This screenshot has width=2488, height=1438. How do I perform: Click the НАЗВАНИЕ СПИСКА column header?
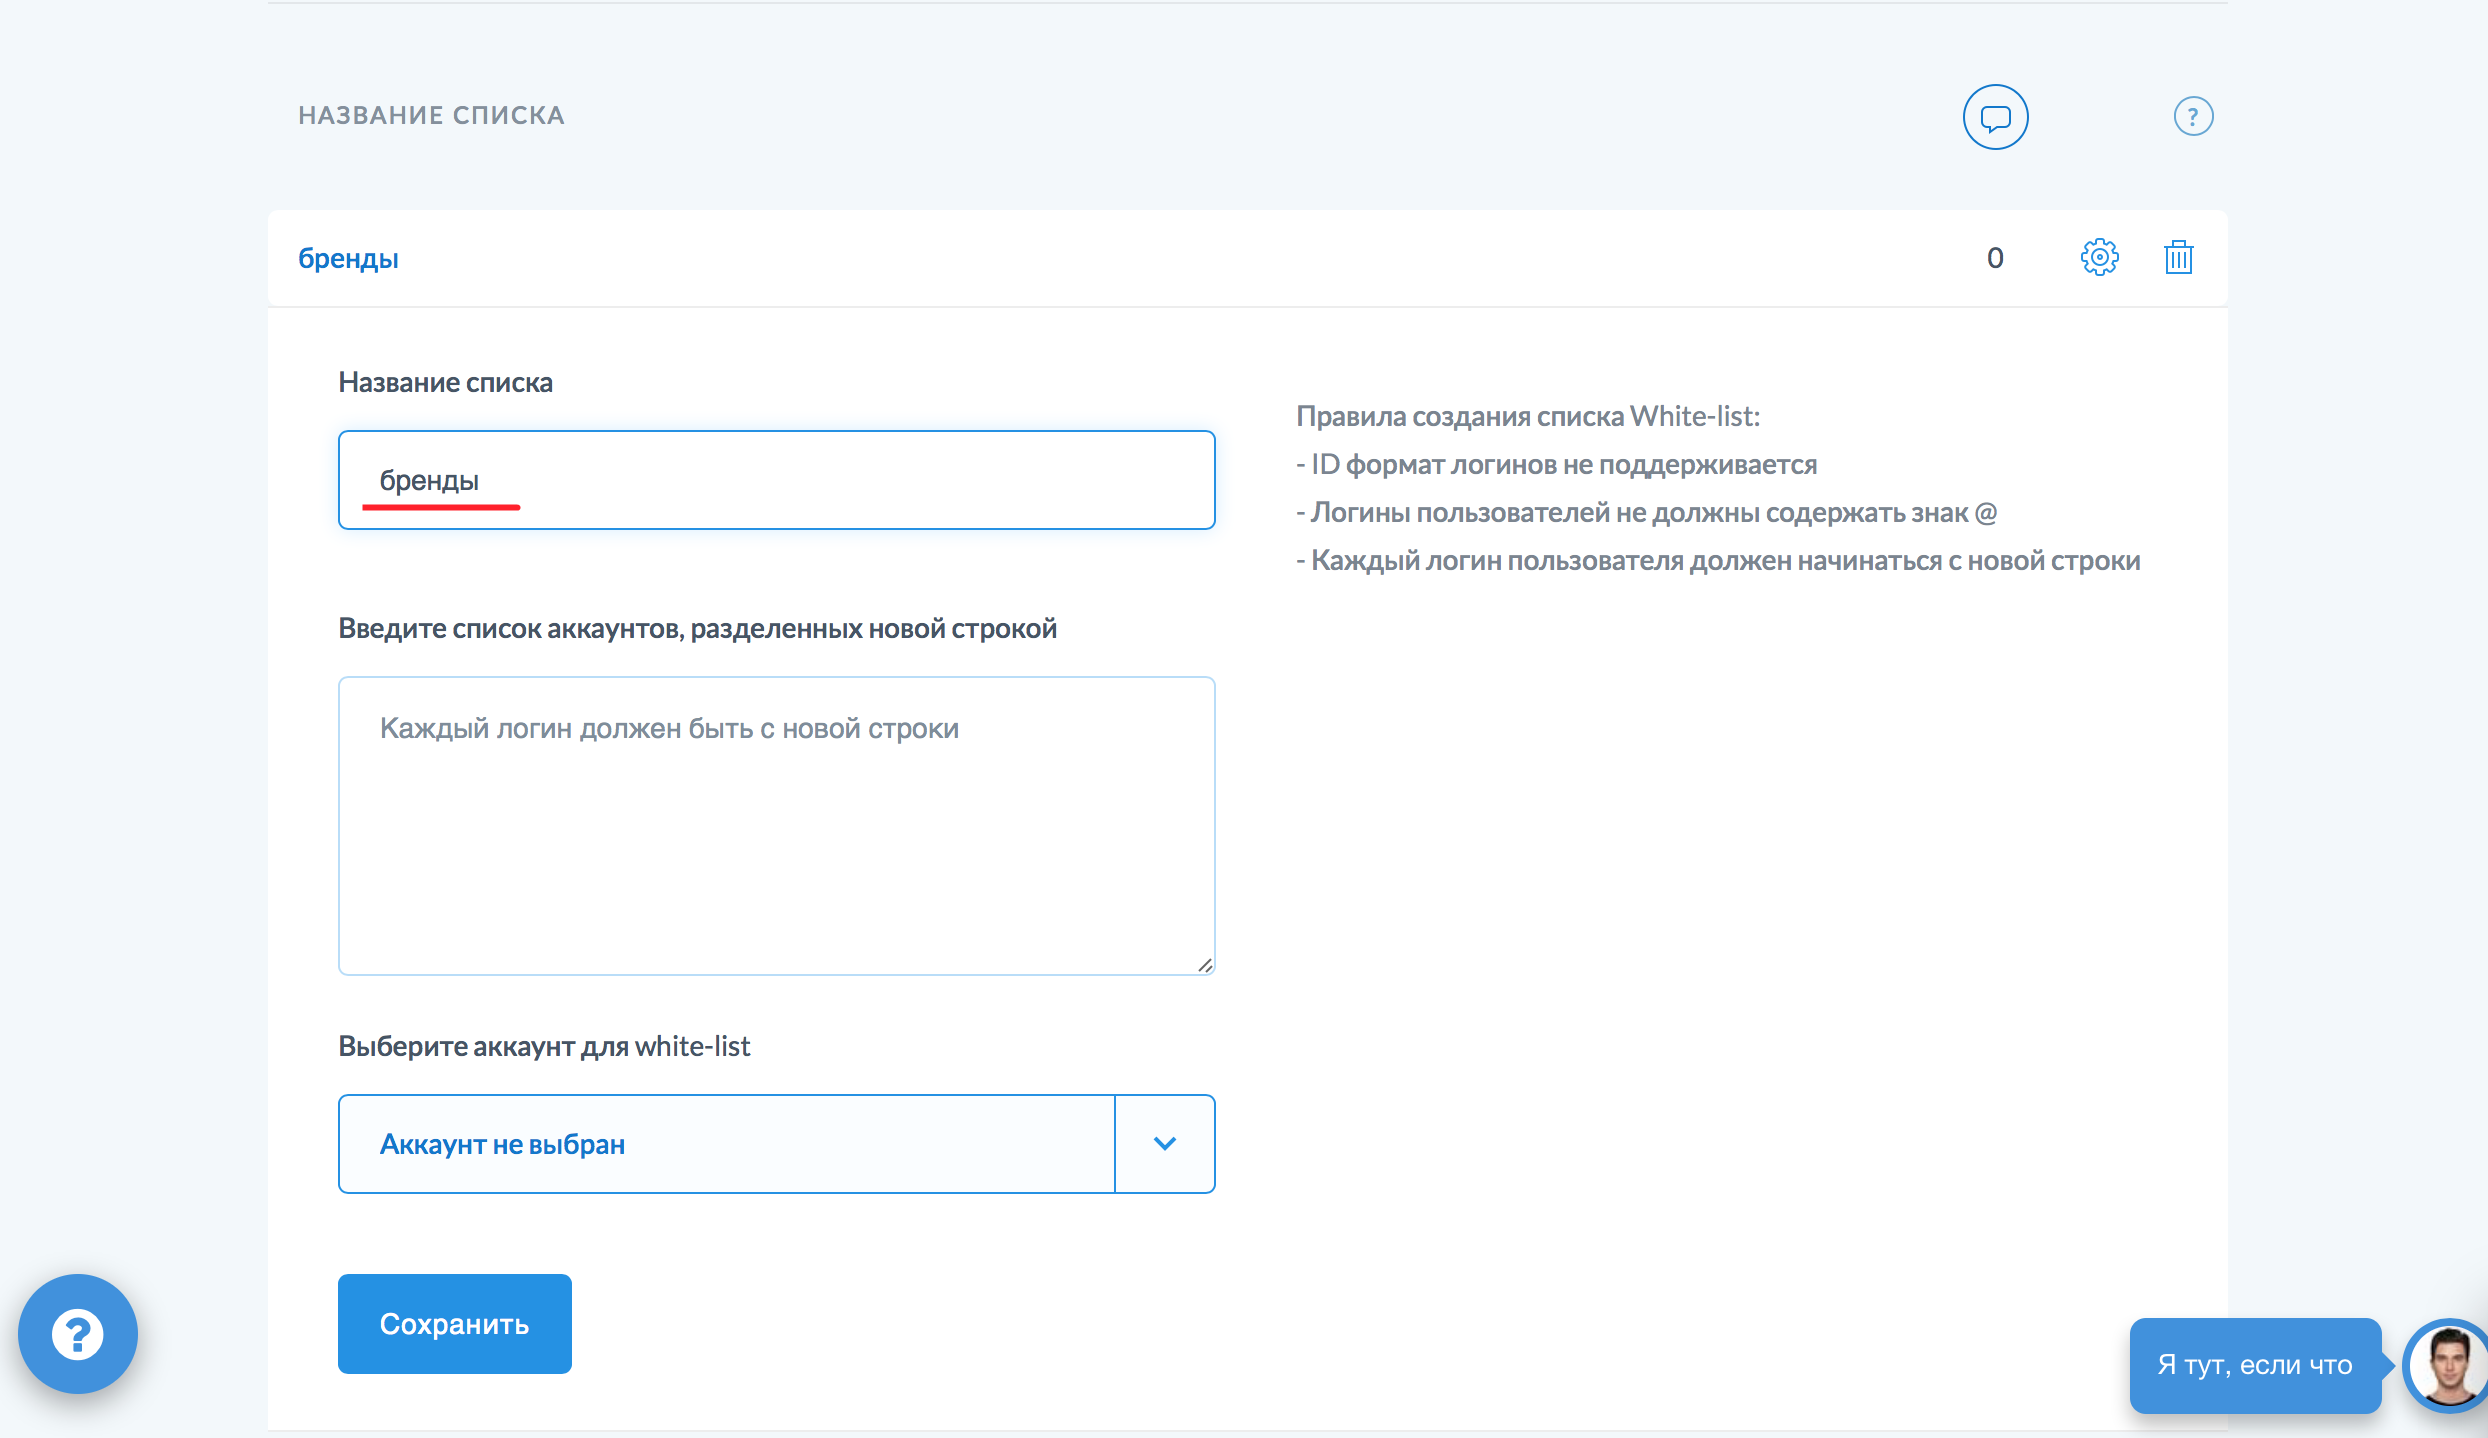point(431,116)
